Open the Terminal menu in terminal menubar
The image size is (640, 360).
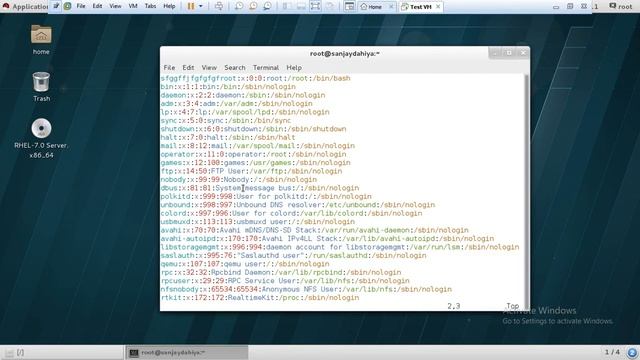click(266, 67)
